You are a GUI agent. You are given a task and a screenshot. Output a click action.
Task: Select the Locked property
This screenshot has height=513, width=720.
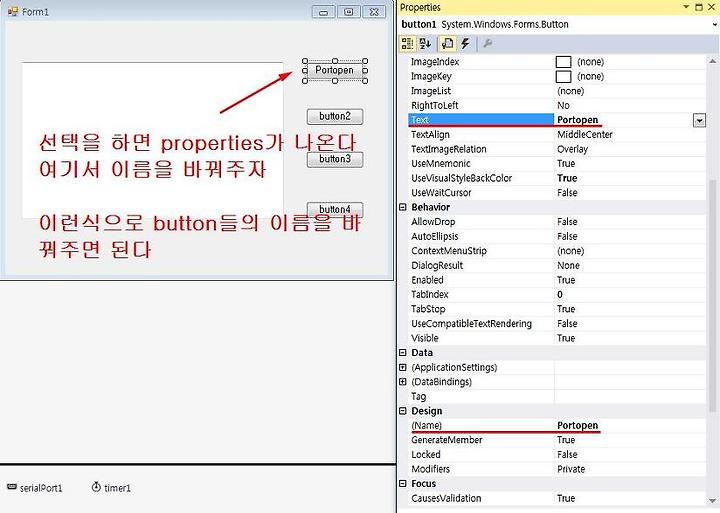click(x=557, y=455)
